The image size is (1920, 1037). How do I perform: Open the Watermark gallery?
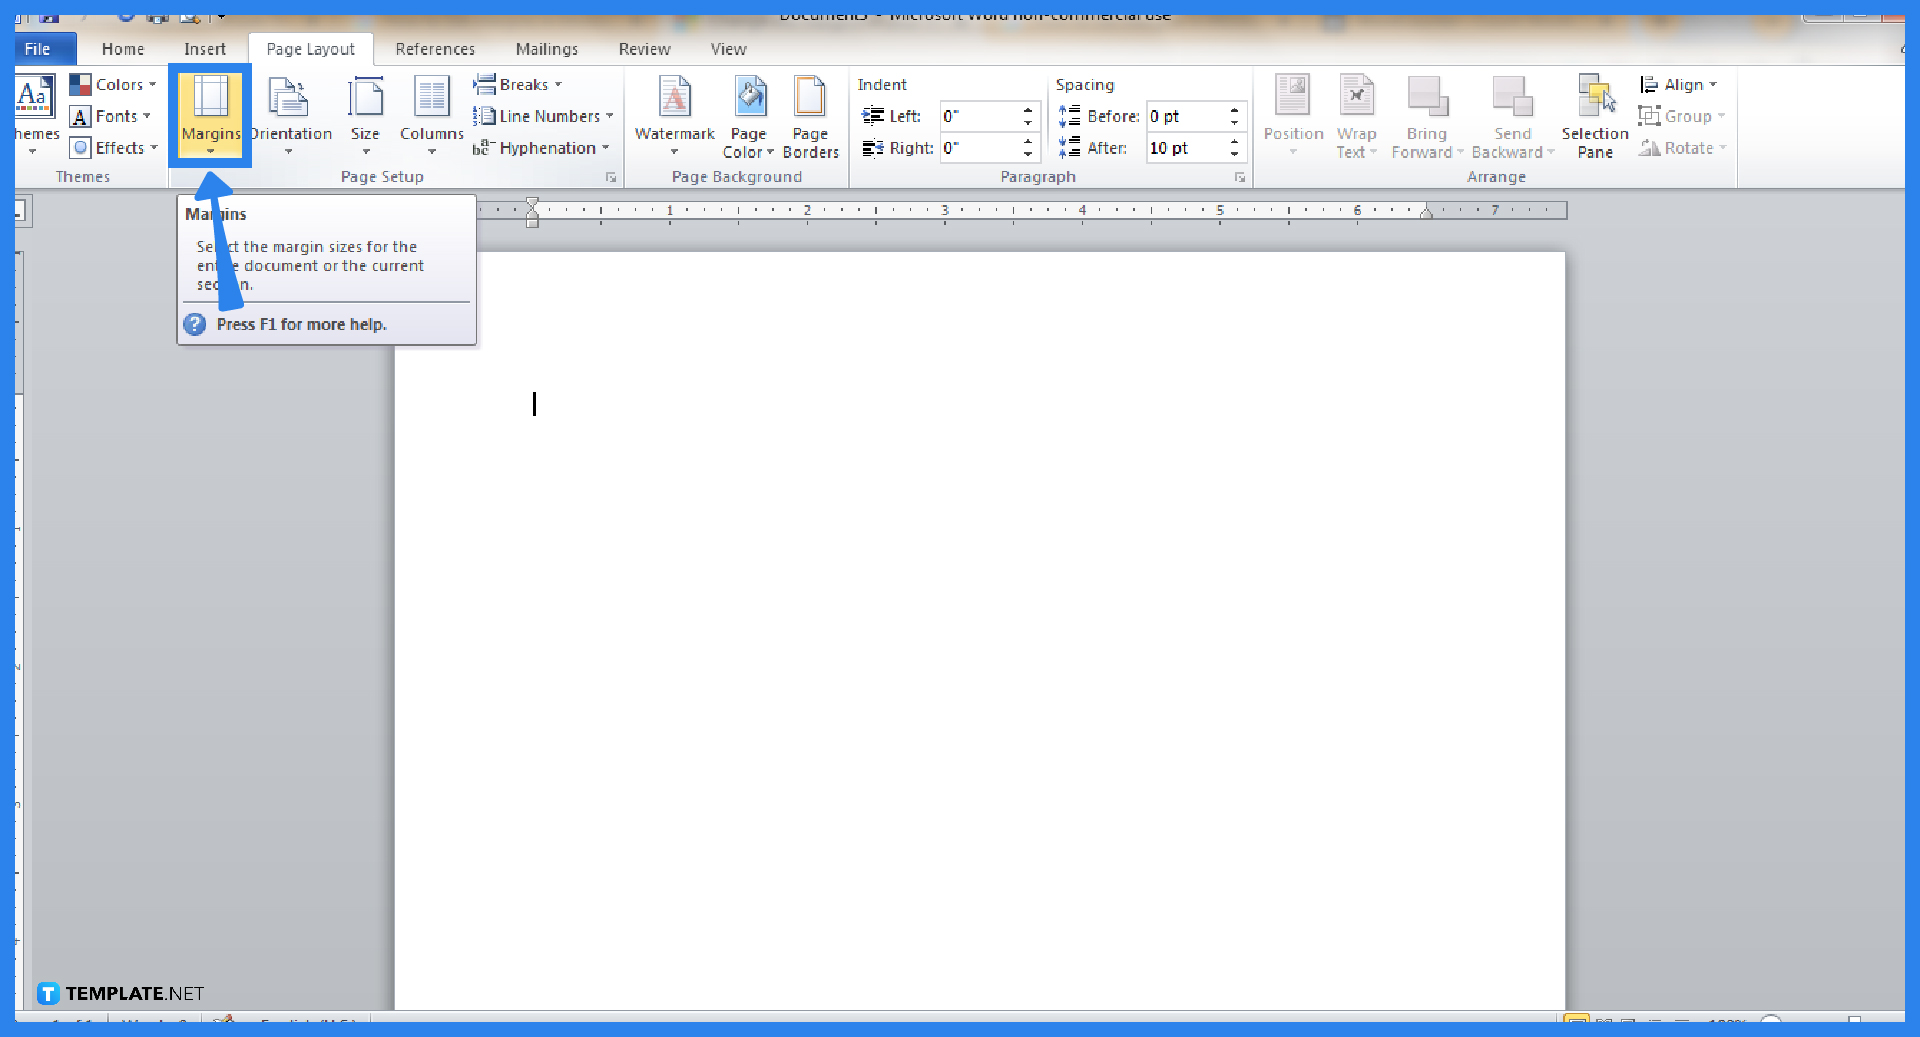point(673,115)
